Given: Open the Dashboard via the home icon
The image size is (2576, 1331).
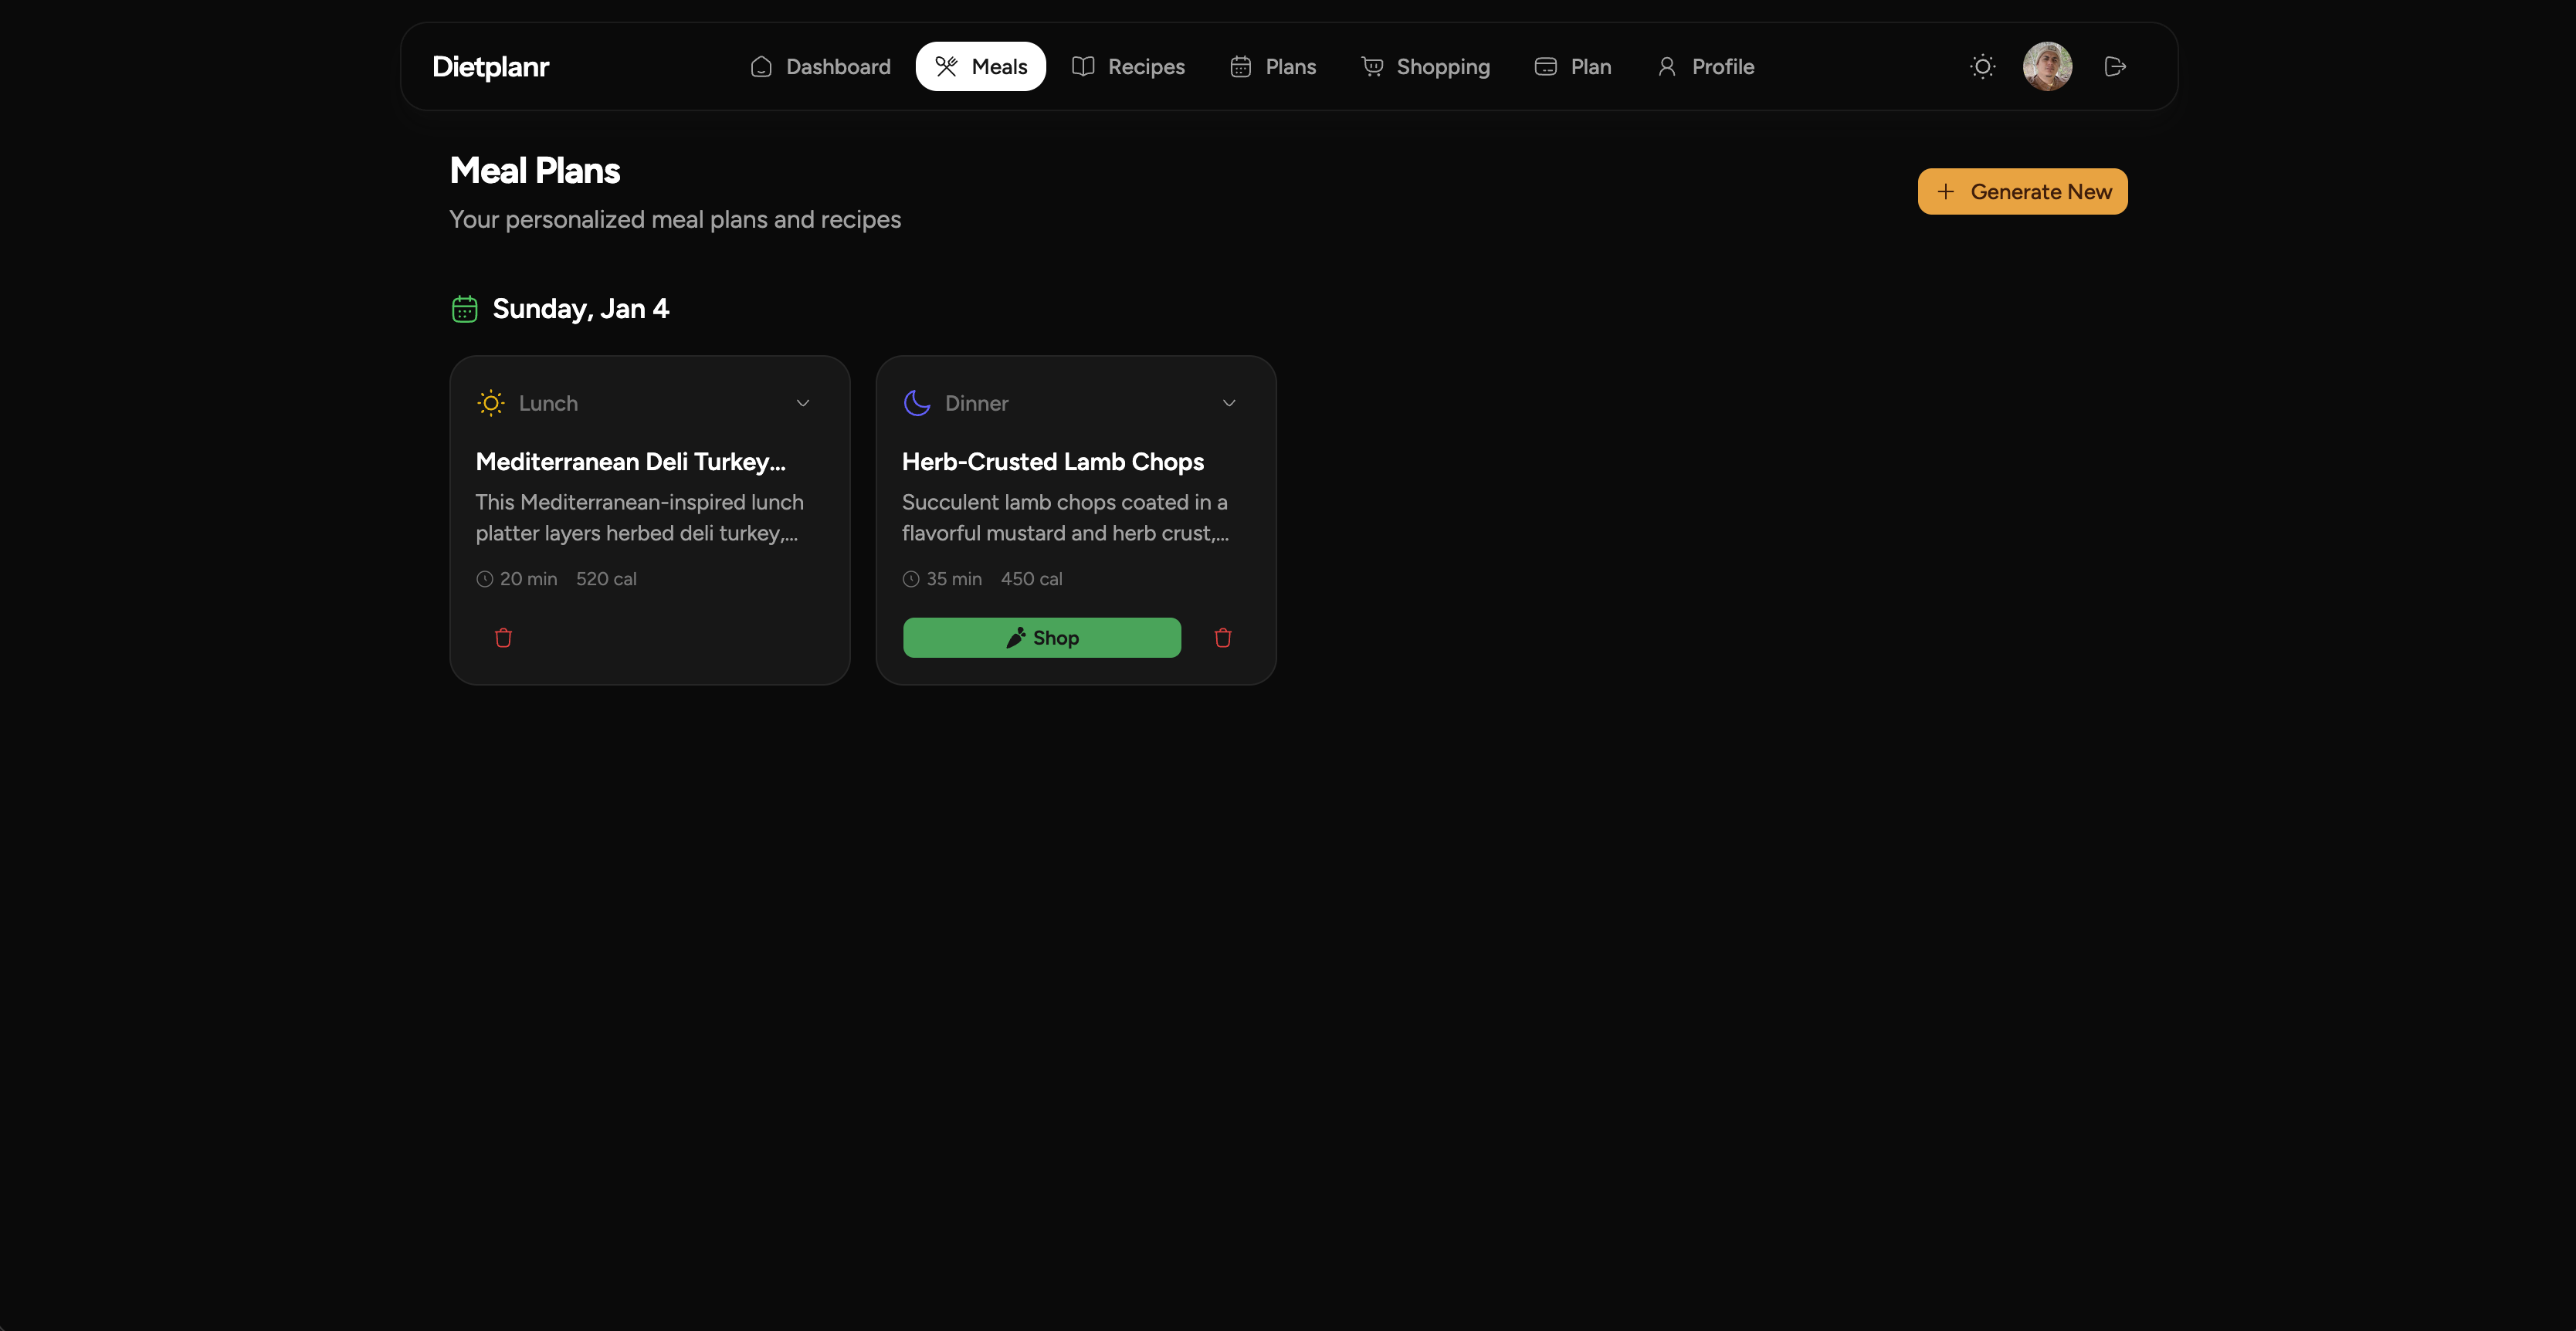Looking at the screenshot, I should pyautogui.click(x=761, y=66).
